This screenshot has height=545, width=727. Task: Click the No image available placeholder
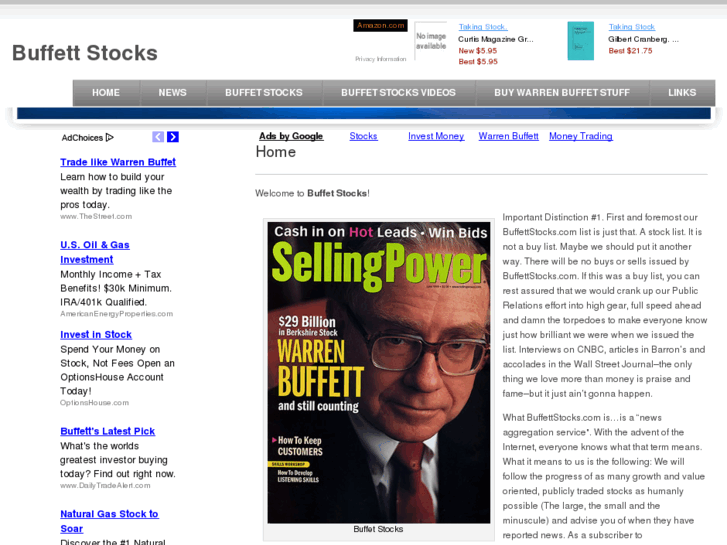point(431,41)
